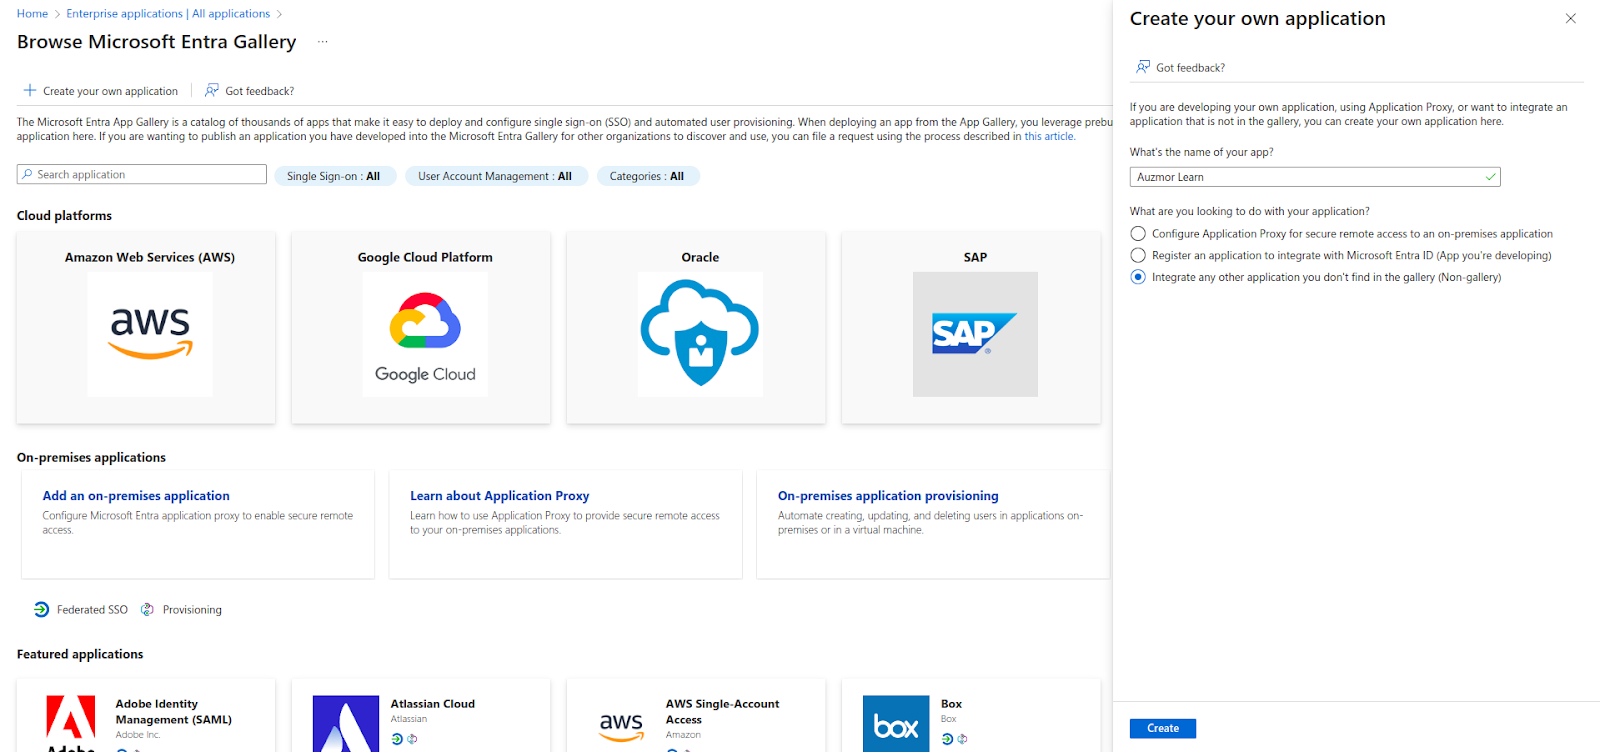Viewport: 1600px width, 752px height.
Task: Open Add an on-premises application
Action: (x=136, y=496)
